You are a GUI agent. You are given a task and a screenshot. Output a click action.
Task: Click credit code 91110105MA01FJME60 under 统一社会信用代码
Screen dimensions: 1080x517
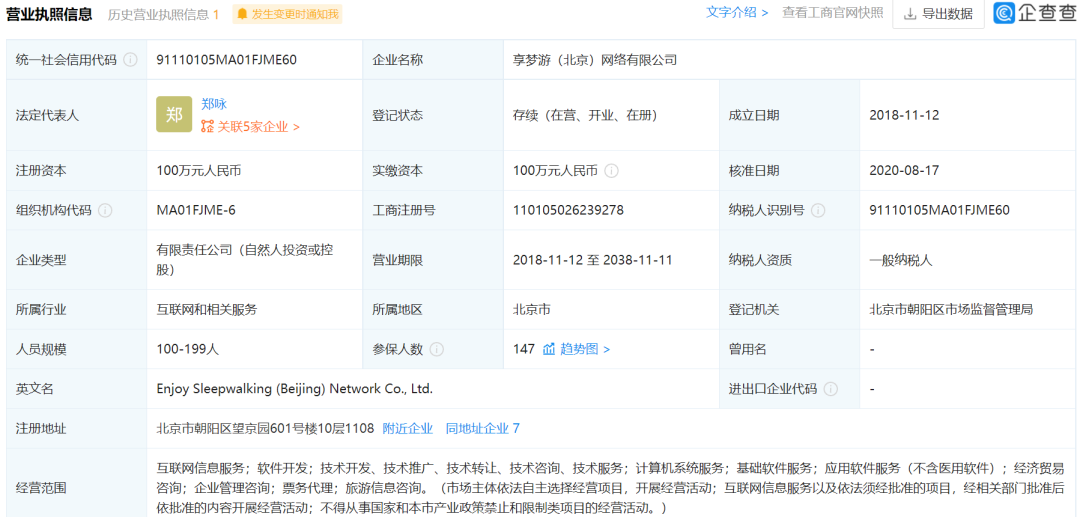tap(227, 60)
